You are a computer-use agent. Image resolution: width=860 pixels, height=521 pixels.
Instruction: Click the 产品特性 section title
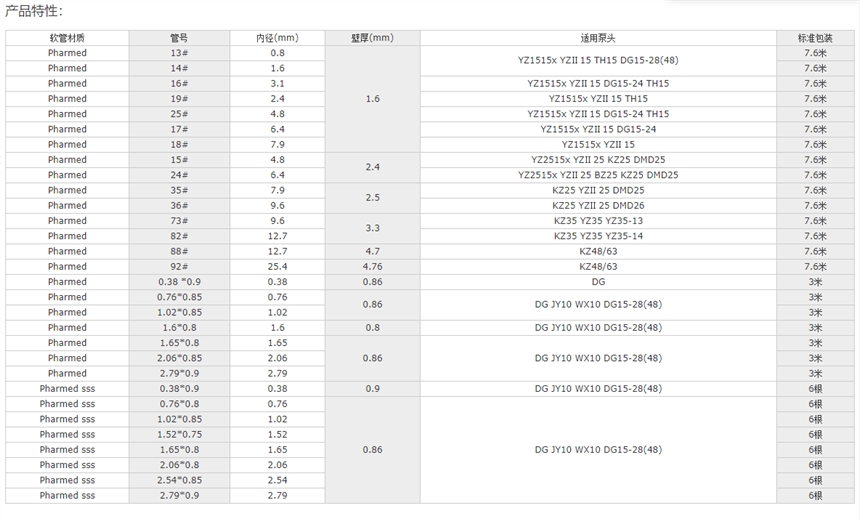(35, 11)
